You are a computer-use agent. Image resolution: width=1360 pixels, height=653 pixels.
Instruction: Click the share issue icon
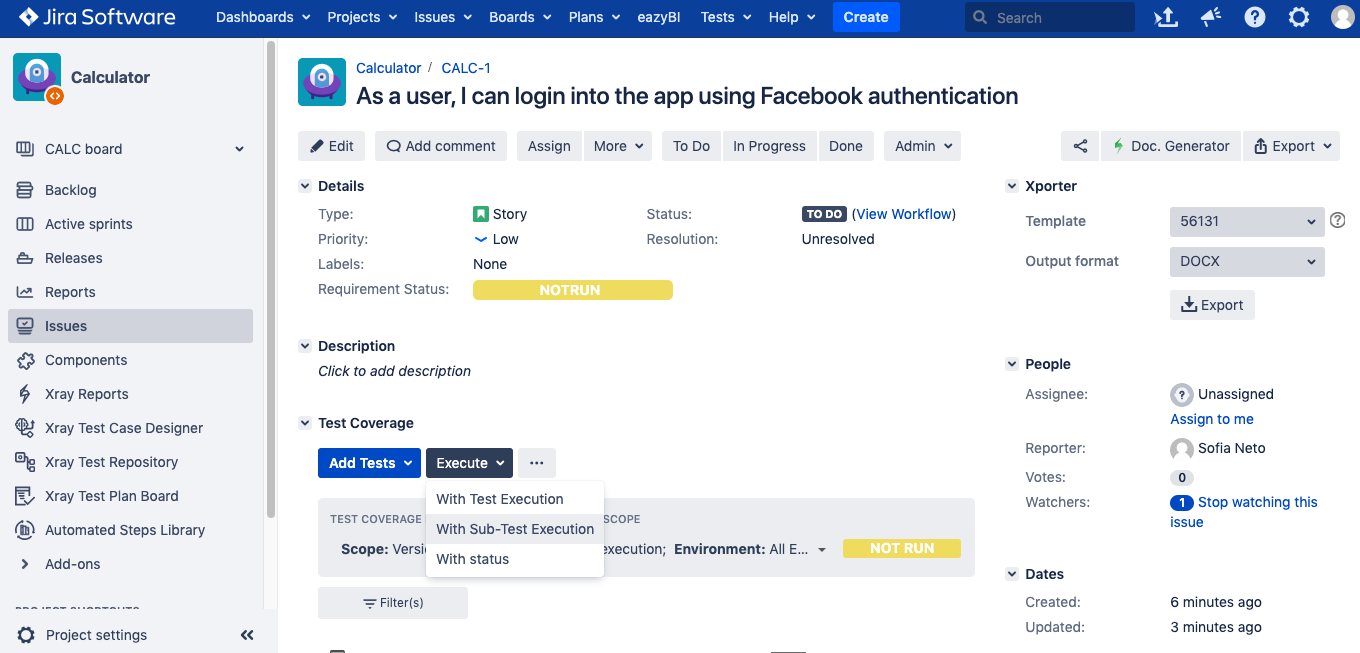[1080, 146]
